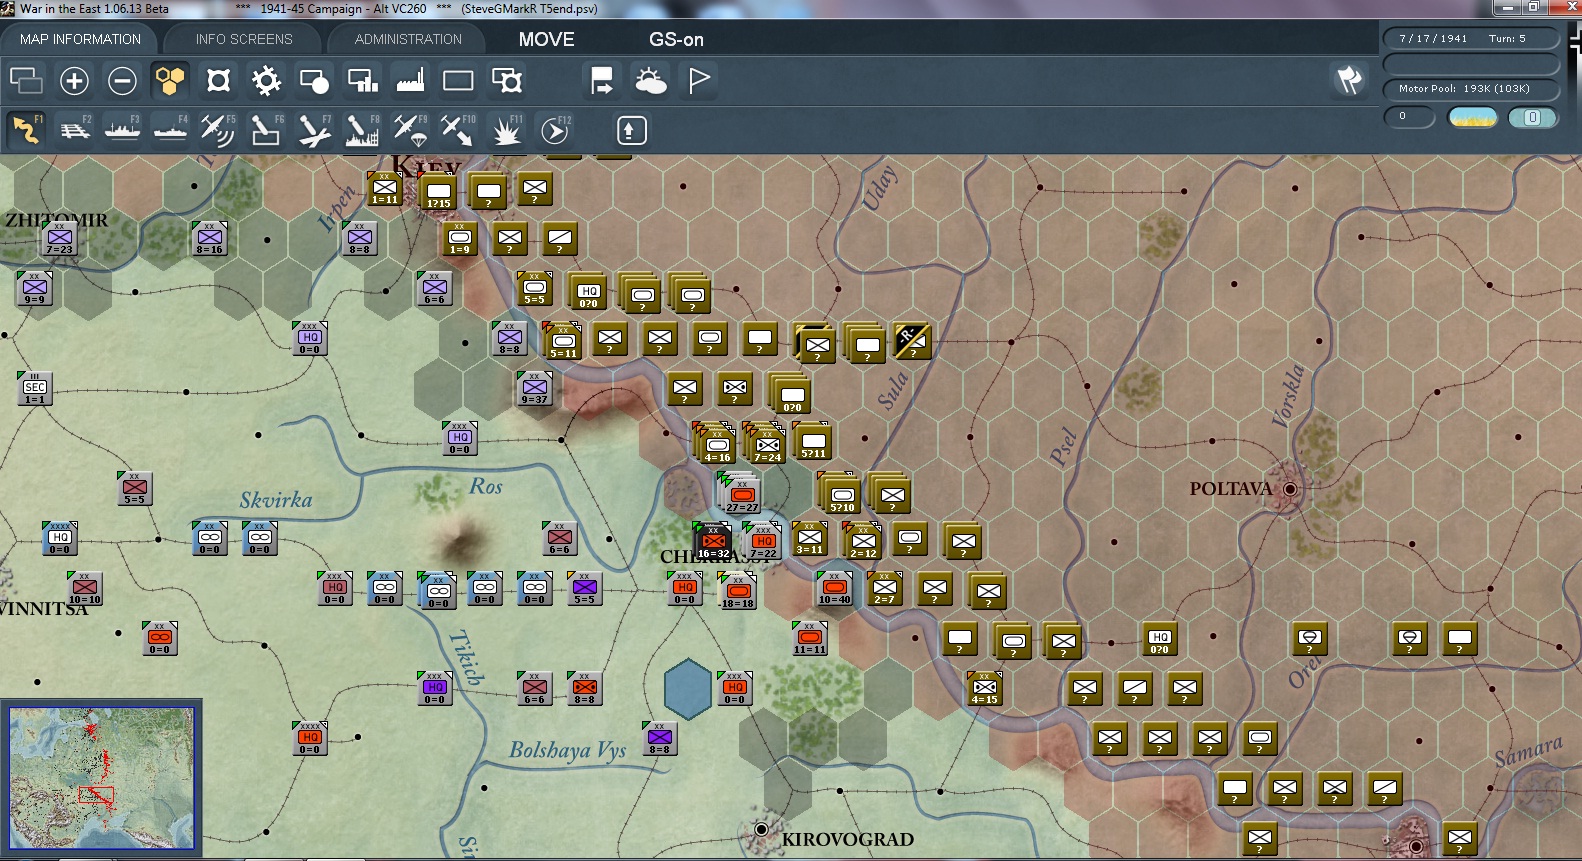Image resolution: width=1582 pixels, height=861 pixels.
Task: Select Move mode (F1)
Action: [x=26, y=130]
